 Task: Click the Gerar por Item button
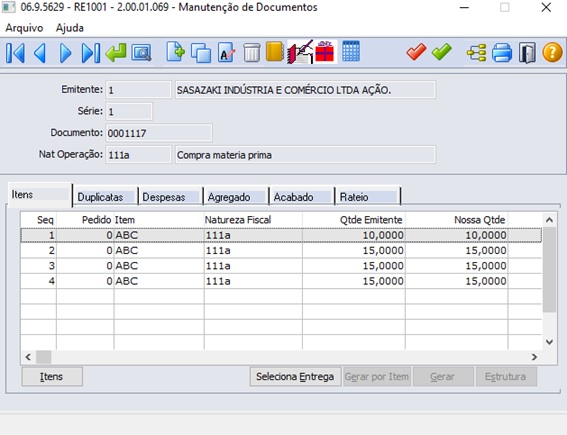click(377, 377)
